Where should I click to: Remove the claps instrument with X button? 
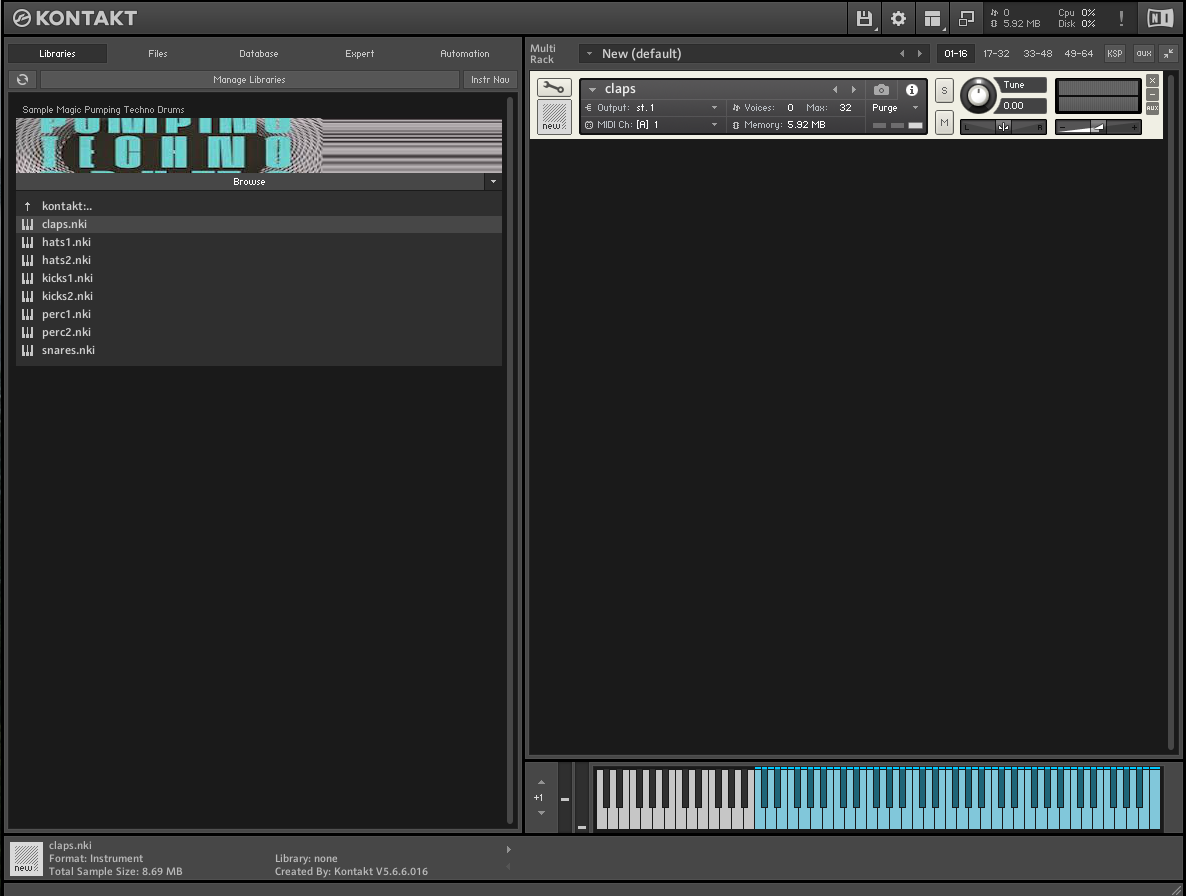pos(1152,81)
